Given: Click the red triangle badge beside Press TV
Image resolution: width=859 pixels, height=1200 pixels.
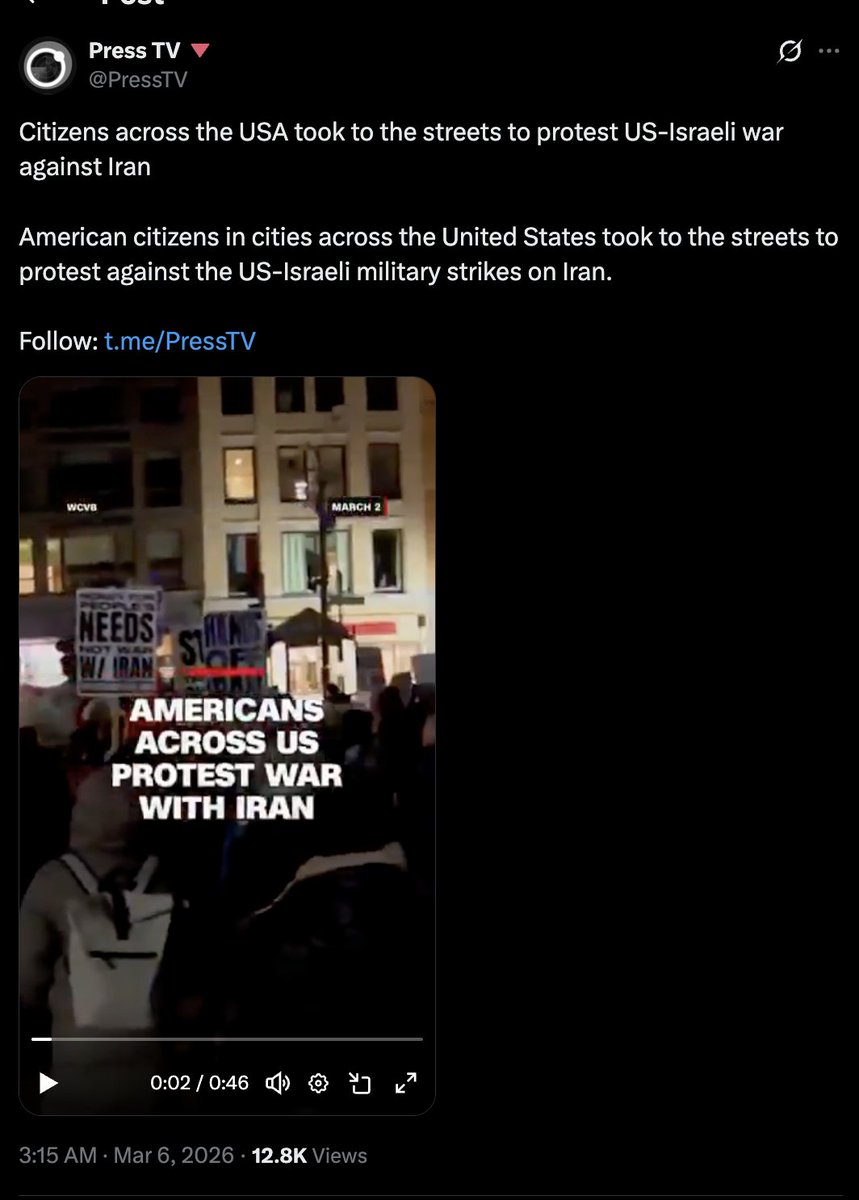Looking at the screenshot, I should [199, 51].
